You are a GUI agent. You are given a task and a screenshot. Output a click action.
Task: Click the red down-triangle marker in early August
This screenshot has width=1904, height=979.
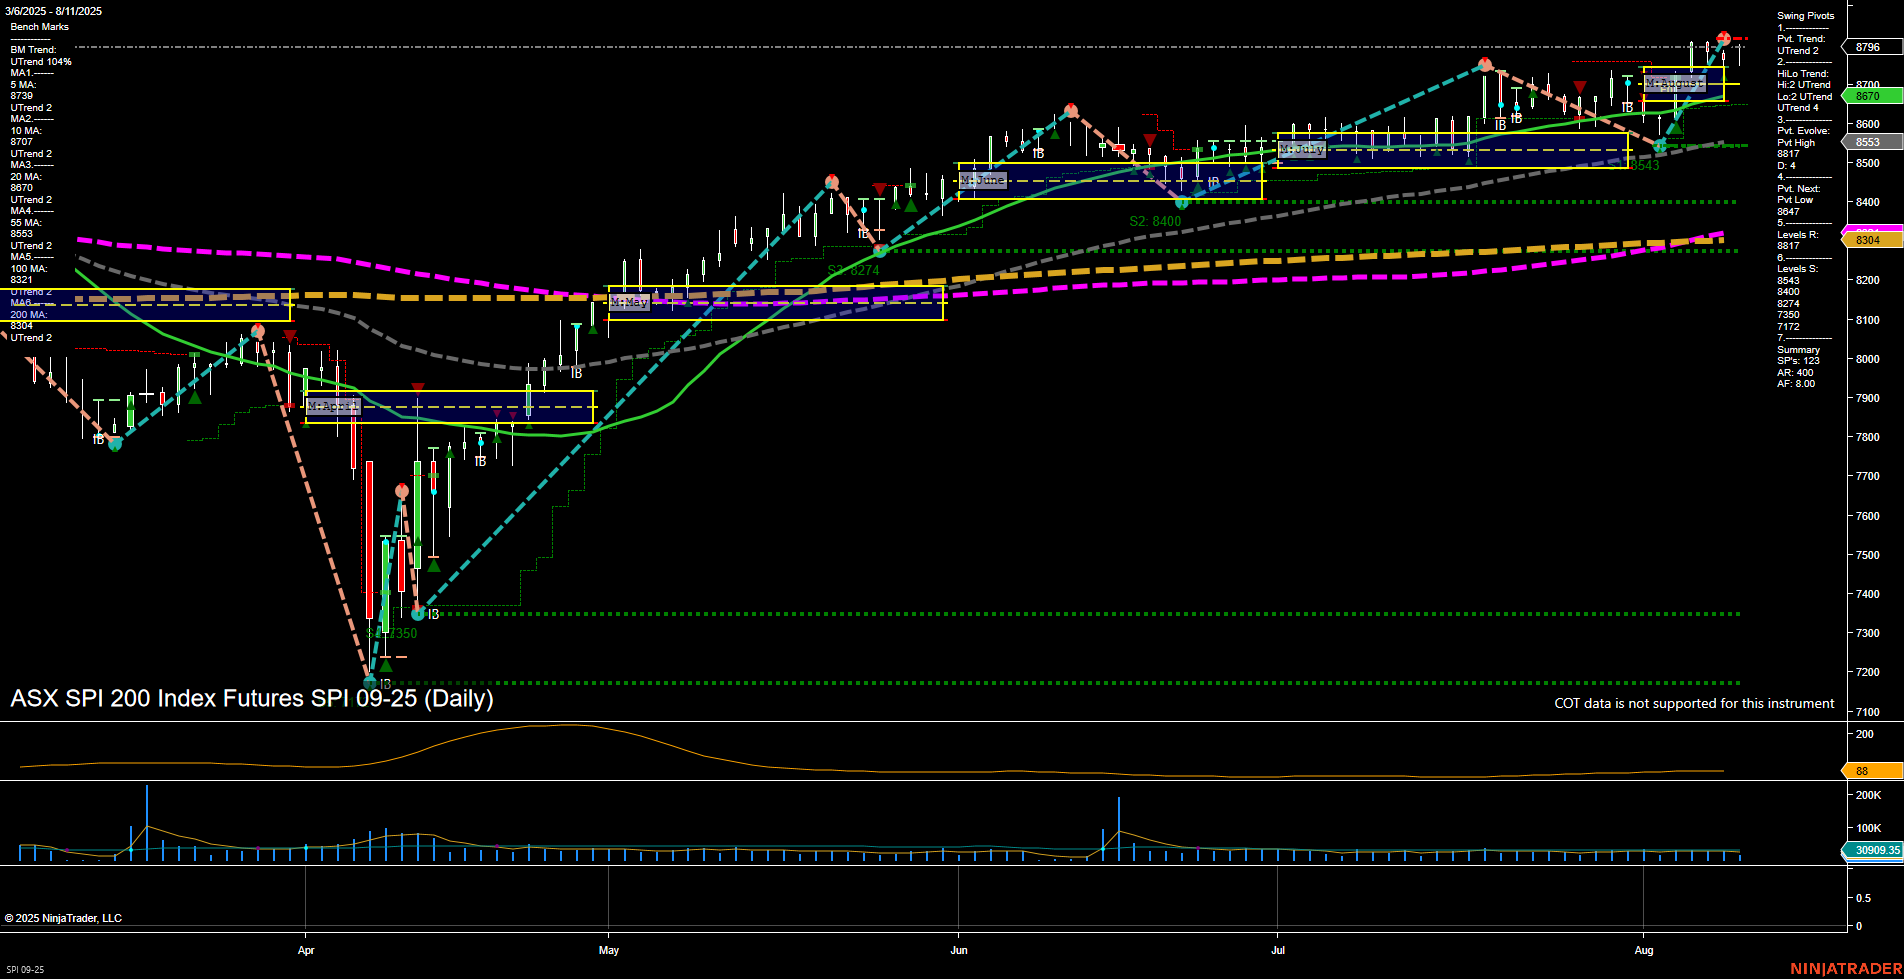click(x=1580, y=85)
